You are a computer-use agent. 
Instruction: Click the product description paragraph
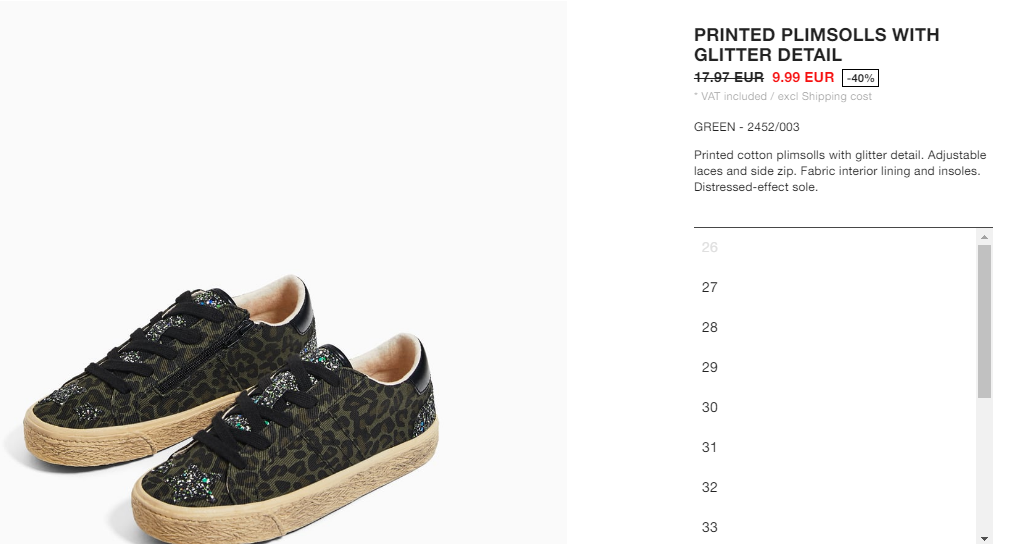[x=840, y=171]
